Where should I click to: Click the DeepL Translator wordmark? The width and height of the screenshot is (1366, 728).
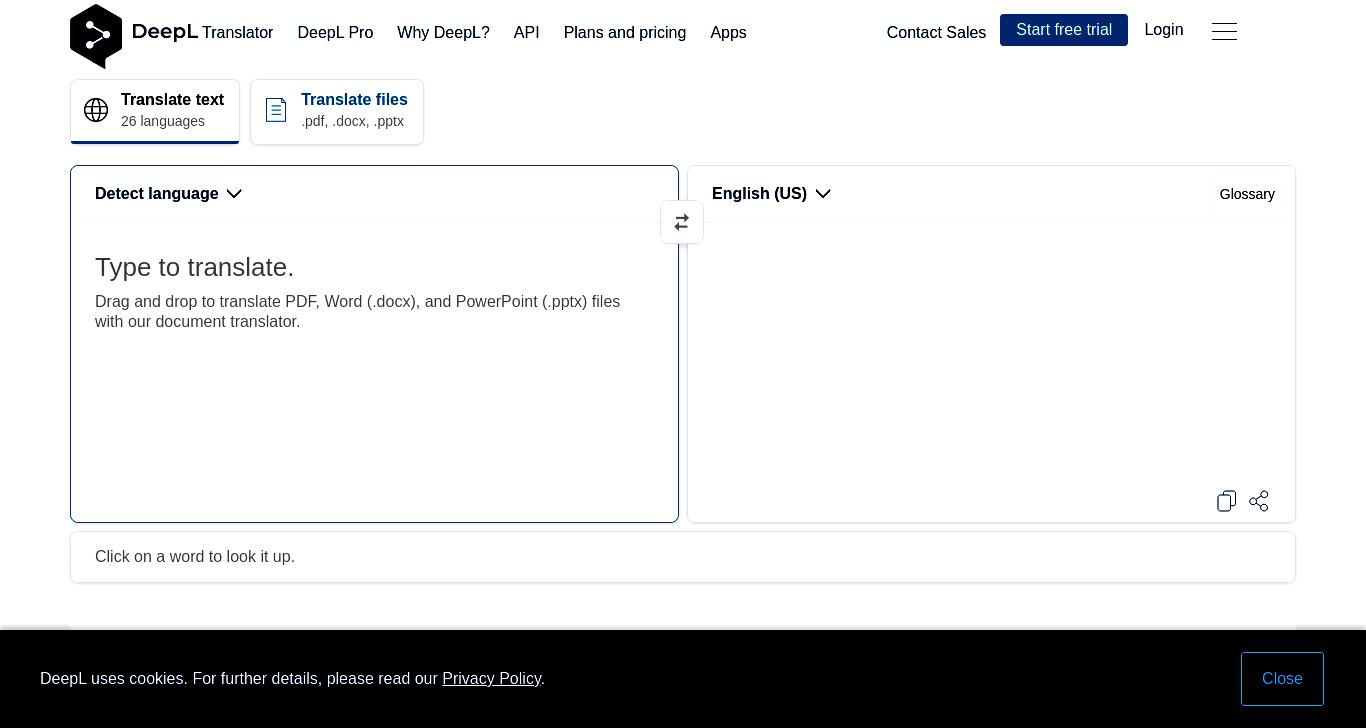click(x=203, y=32)
